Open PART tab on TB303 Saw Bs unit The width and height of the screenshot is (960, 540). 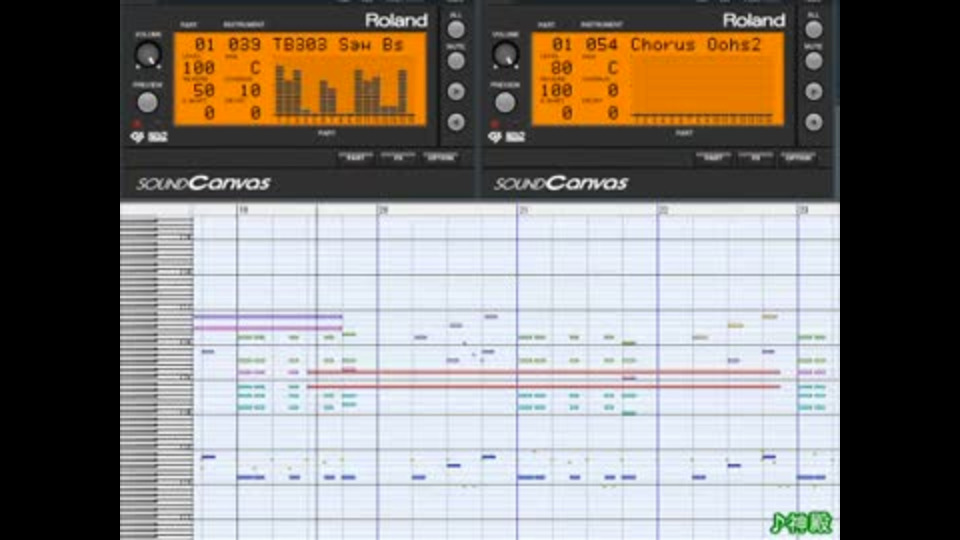click(356, 157)
